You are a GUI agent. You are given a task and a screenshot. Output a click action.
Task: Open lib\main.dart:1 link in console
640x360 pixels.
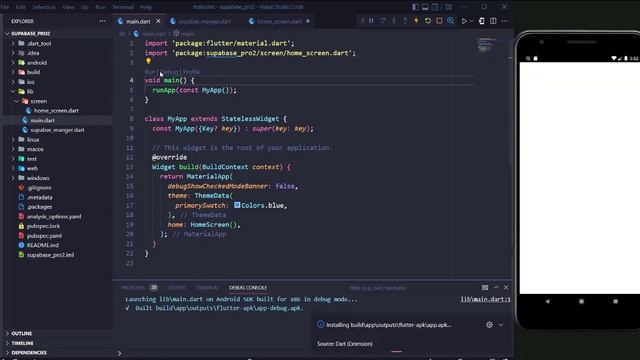pyautogui.click(x=485, y=299)
